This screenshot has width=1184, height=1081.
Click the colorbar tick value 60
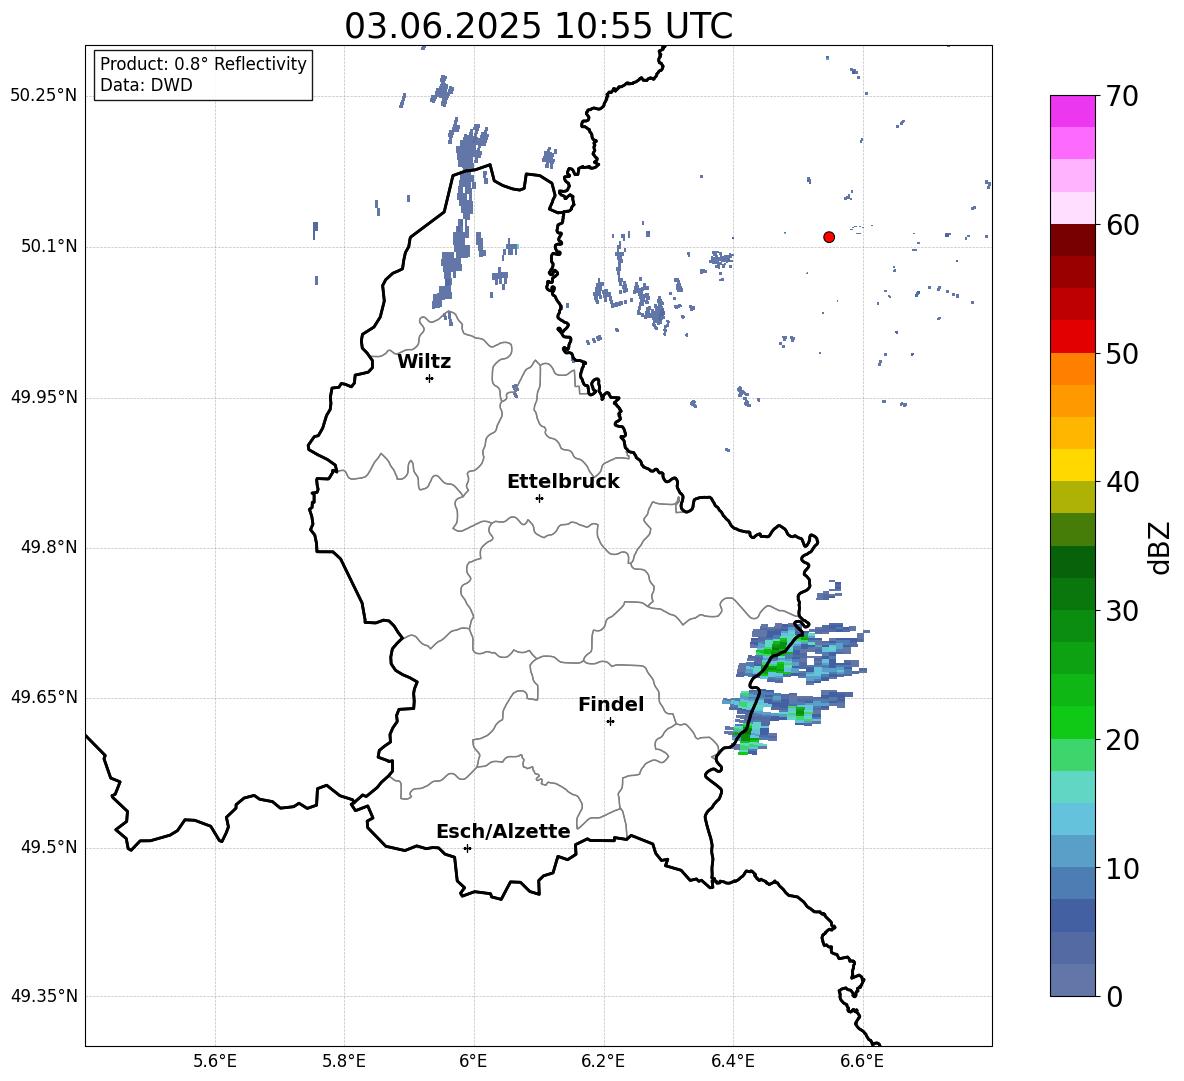[x=1123, y=225]
